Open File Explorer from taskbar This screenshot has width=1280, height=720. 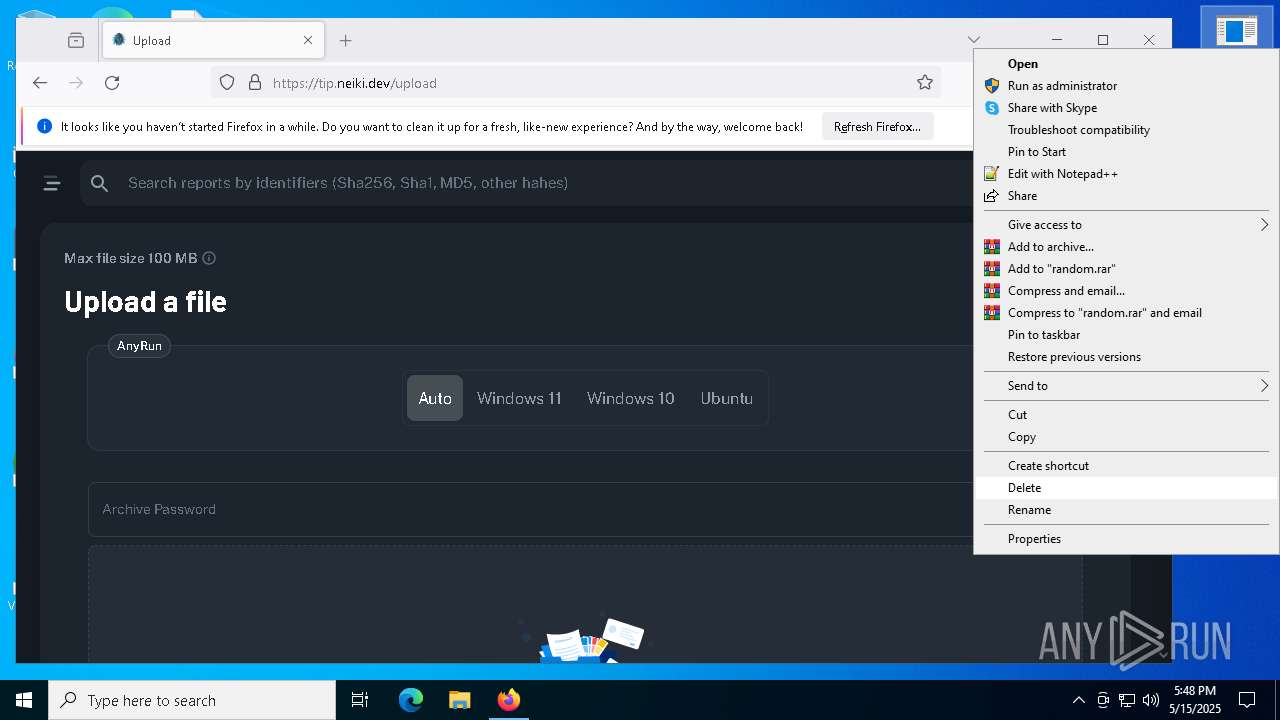coord(459,700)
